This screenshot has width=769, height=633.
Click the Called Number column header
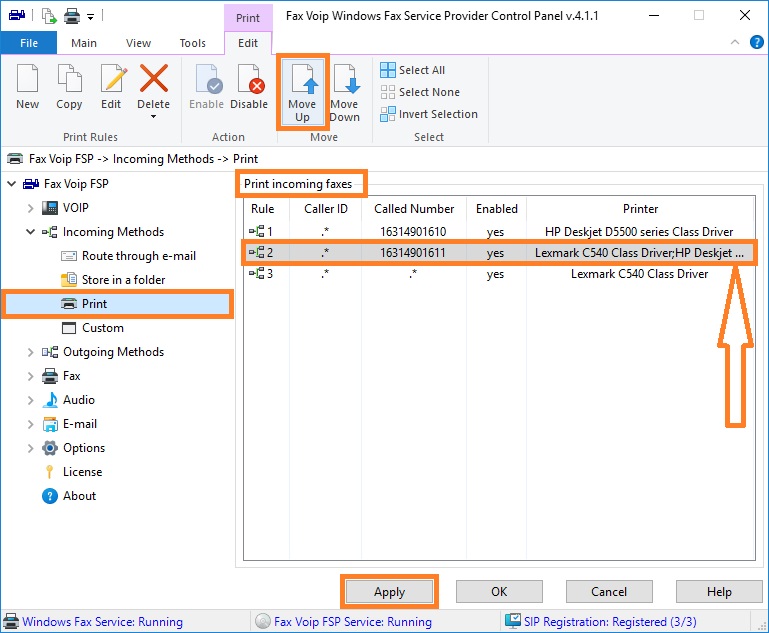point(414,209)
